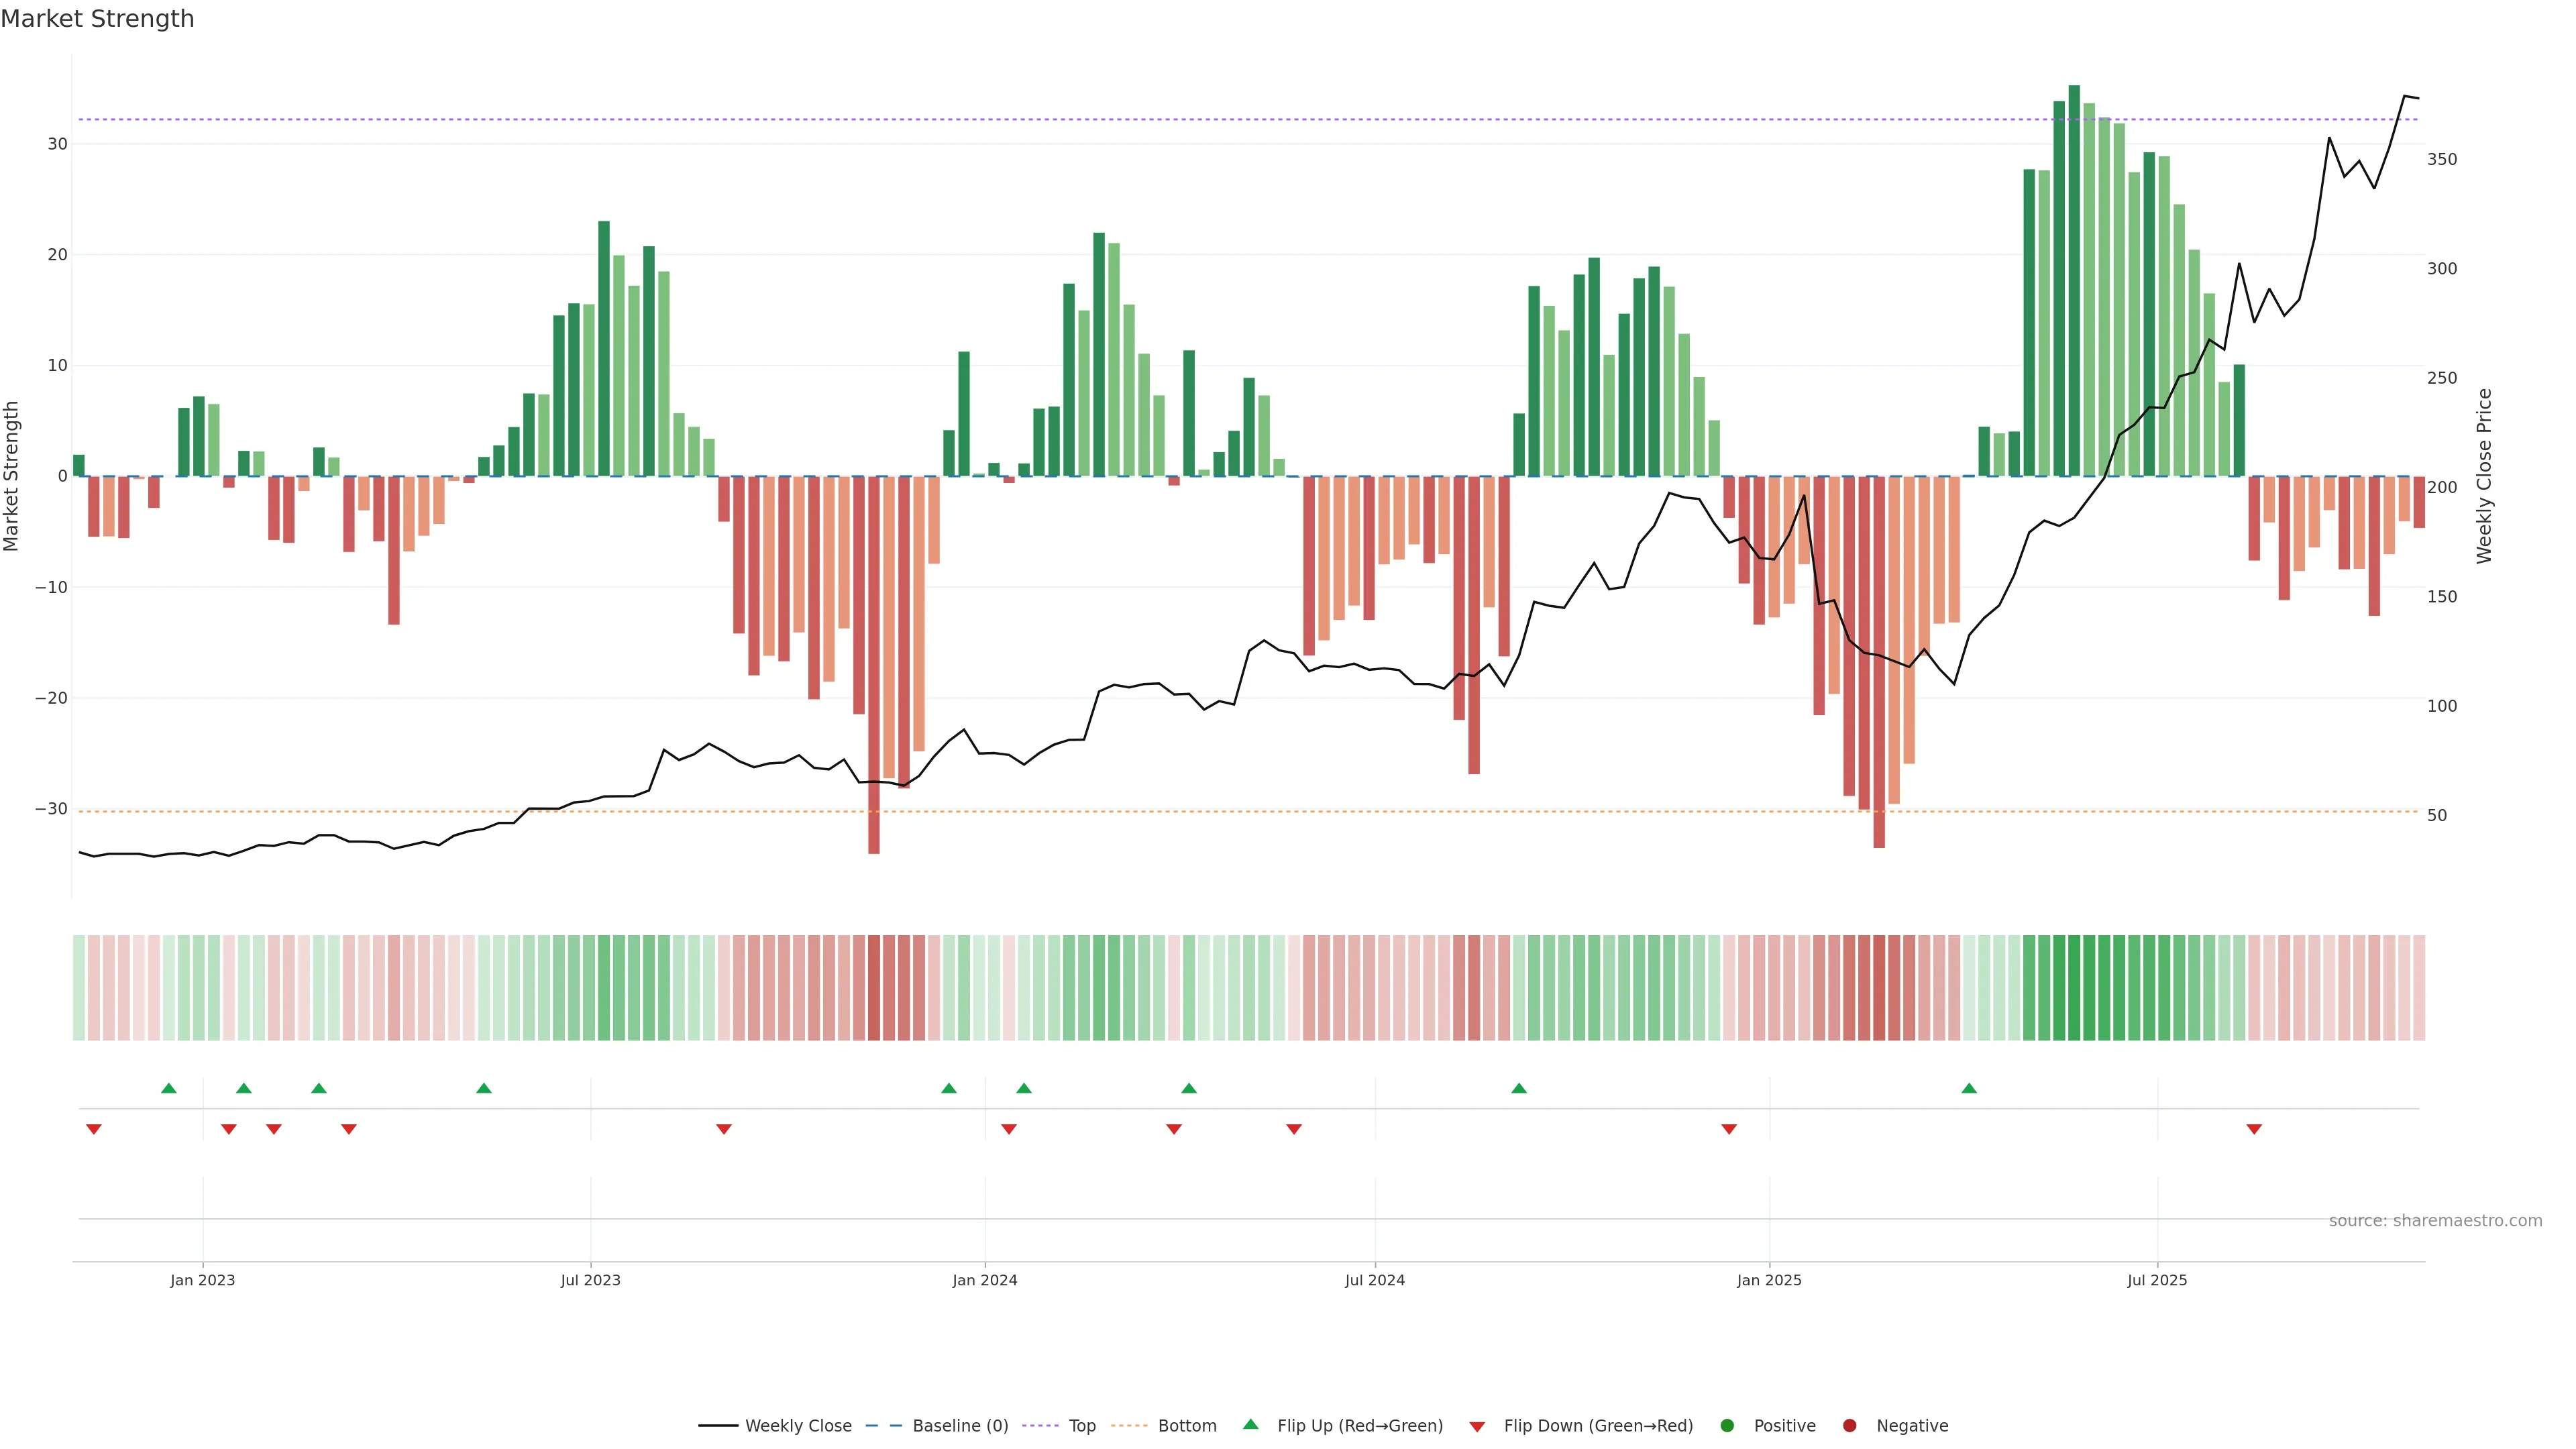Click the Jan 2024 x-axis label
The height and width of the screenshot is (1449, 2576).
[985, 1280]
